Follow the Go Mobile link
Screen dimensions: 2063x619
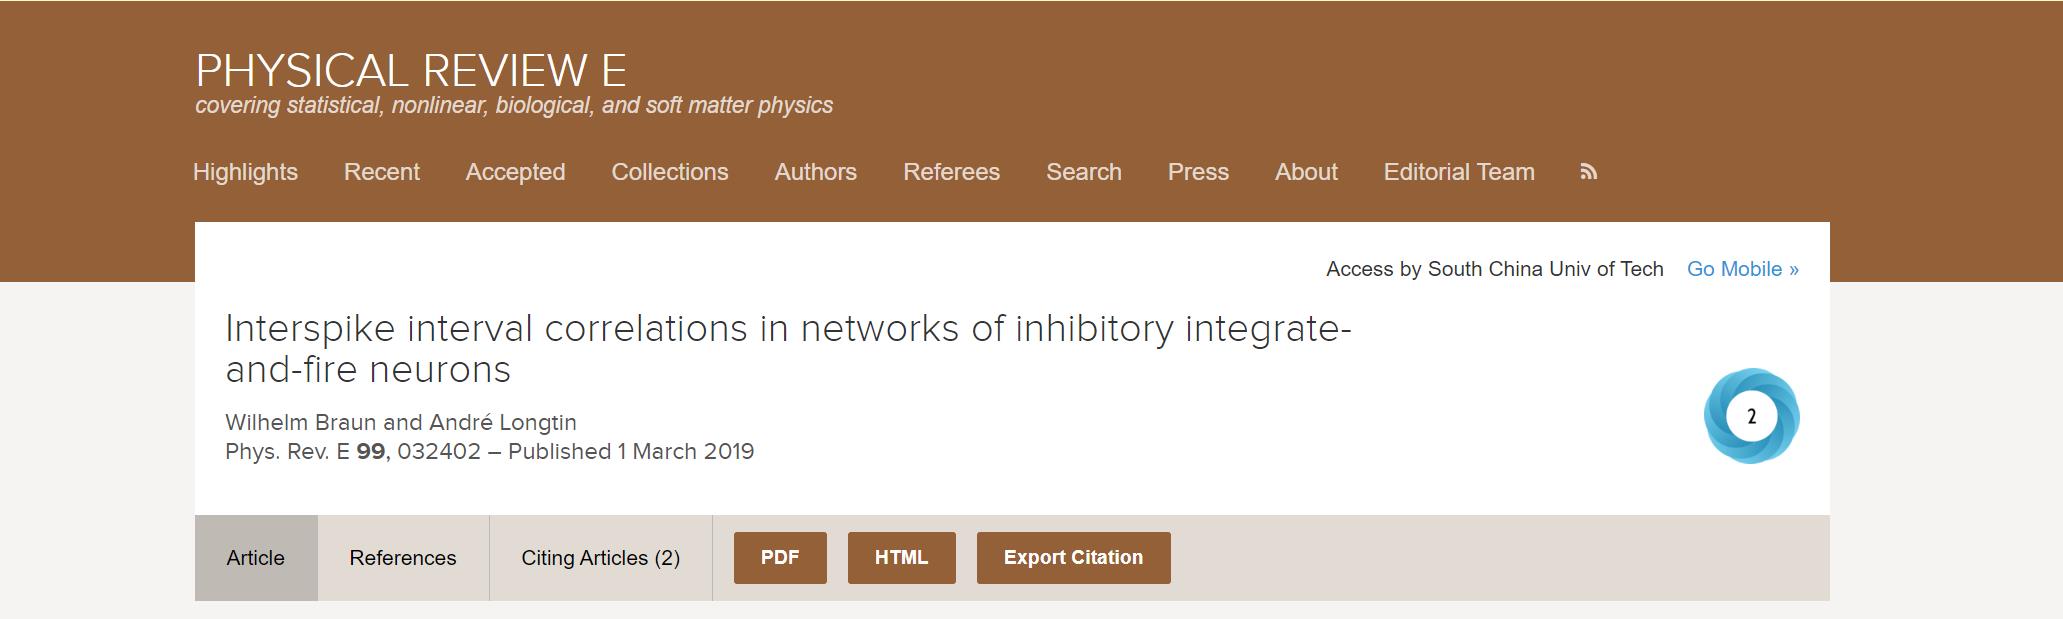coord(1743,269)
